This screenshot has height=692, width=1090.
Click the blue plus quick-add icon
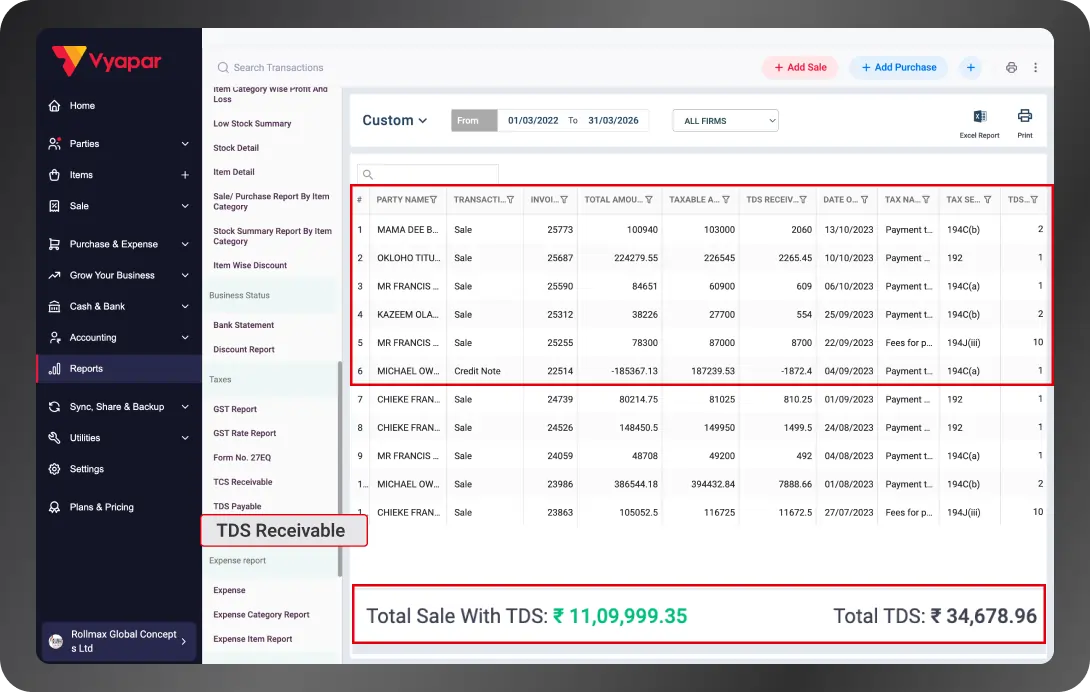click(x=970, y=67)
